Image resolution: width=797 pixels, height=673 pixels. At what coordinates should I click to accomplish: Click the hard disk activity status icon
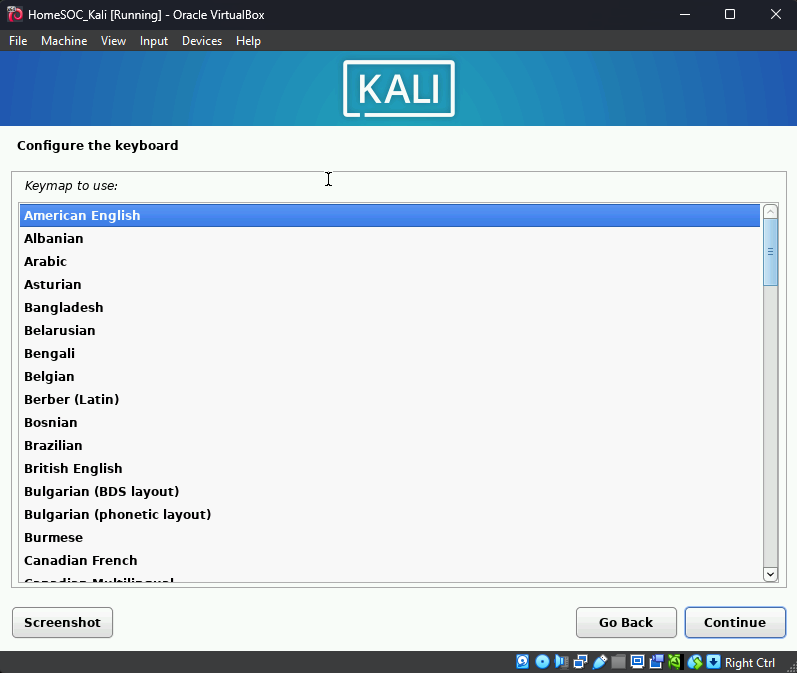tap(523, 662)
